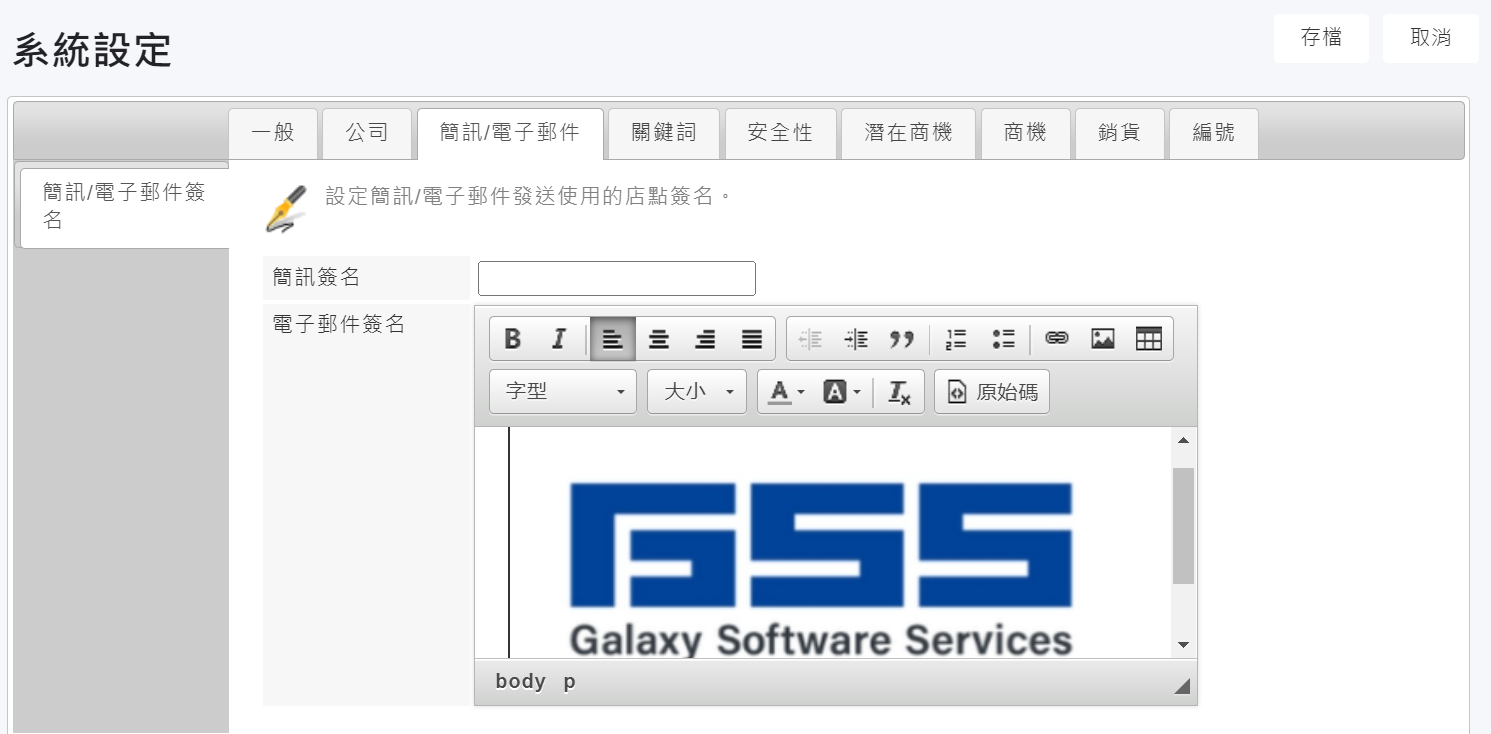Click the 取消 cancel button
The width and height of the screenshot is (1491, 734).
[1431, 38]
